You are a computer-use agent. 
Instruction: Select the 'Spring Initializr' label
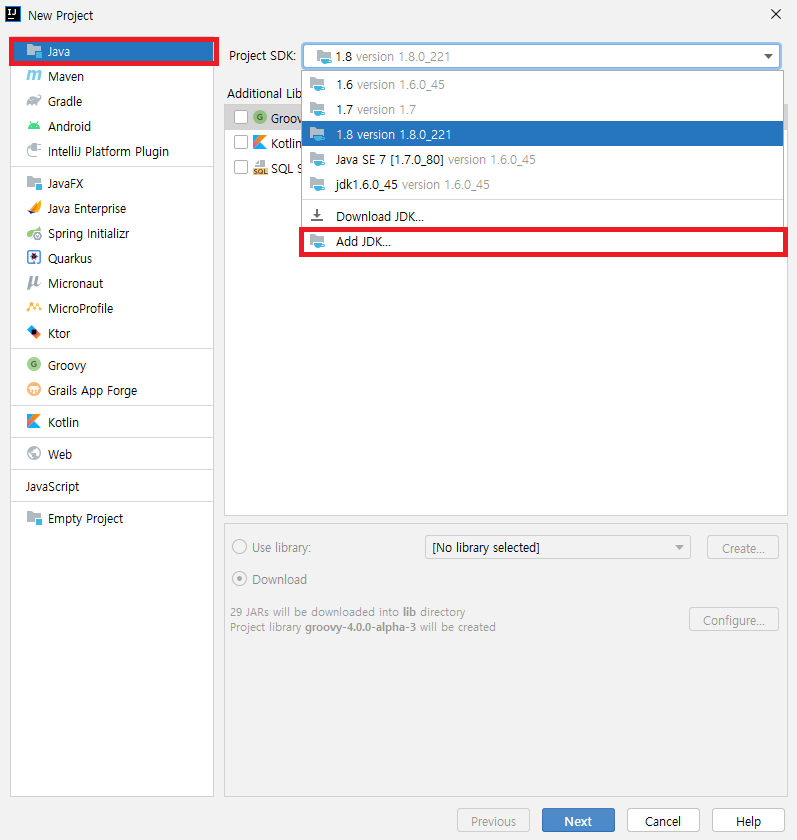tap(88, 234)
